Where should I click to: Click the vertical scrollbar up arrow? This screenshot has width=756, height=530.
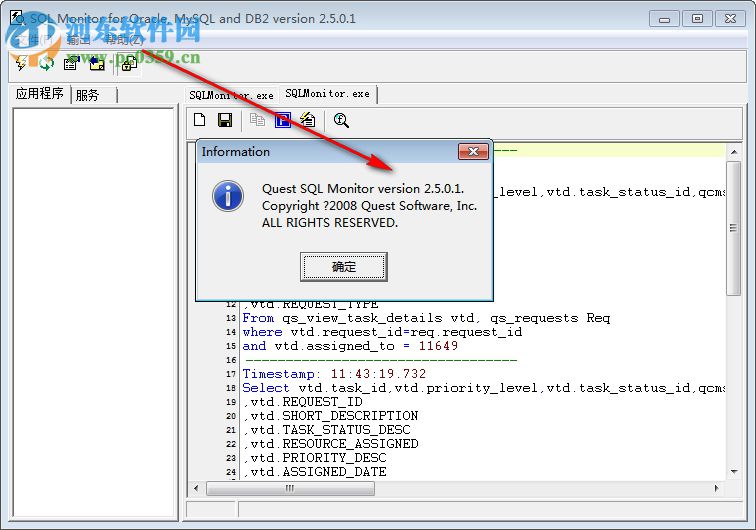(734, 152)
